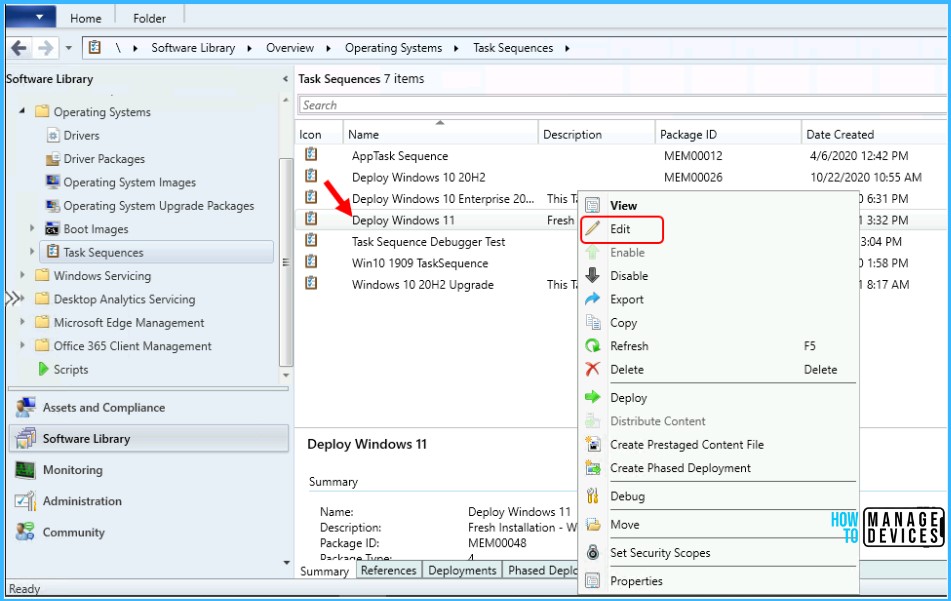The image size is (951, 601).
Task: Click the Refresh green icon
Action: pos(593,346)
